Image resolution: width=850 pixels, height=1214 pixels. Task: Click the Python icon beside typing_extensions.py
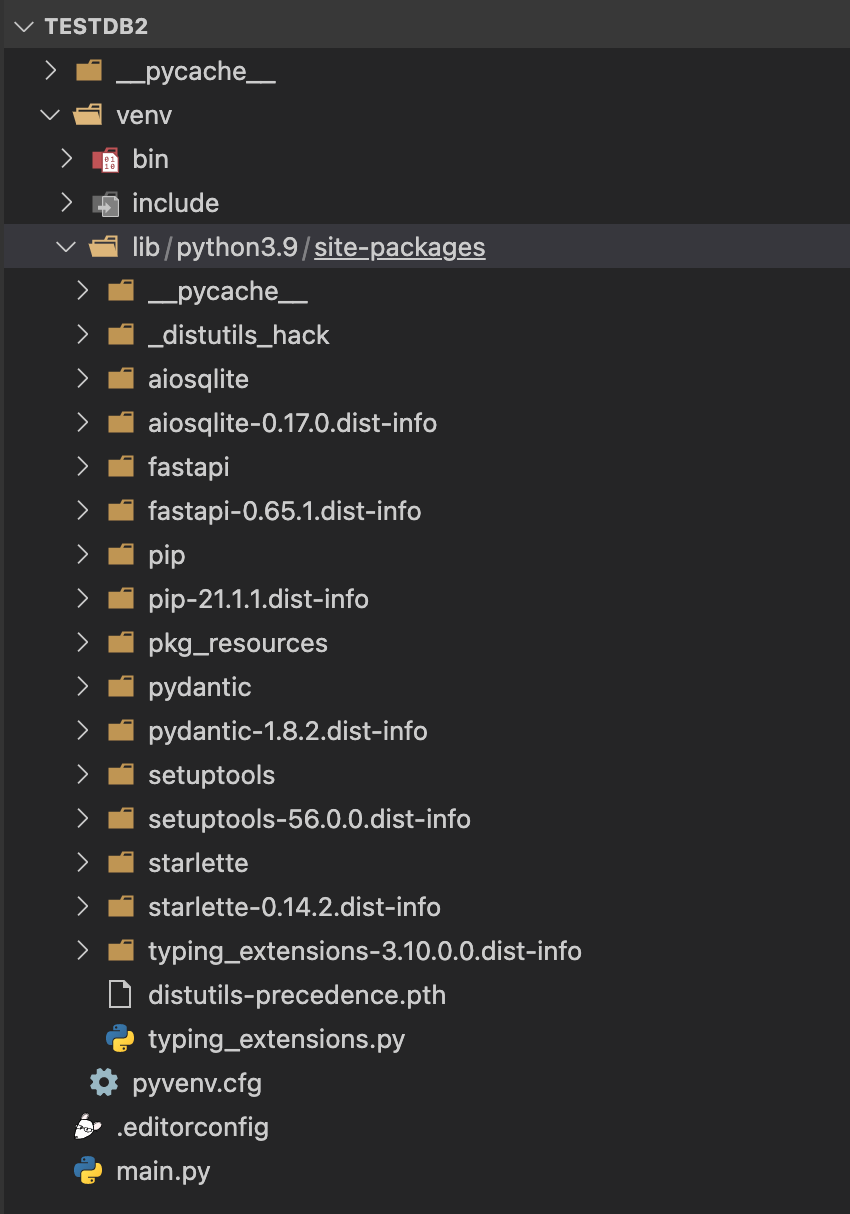pos(120,1038)
